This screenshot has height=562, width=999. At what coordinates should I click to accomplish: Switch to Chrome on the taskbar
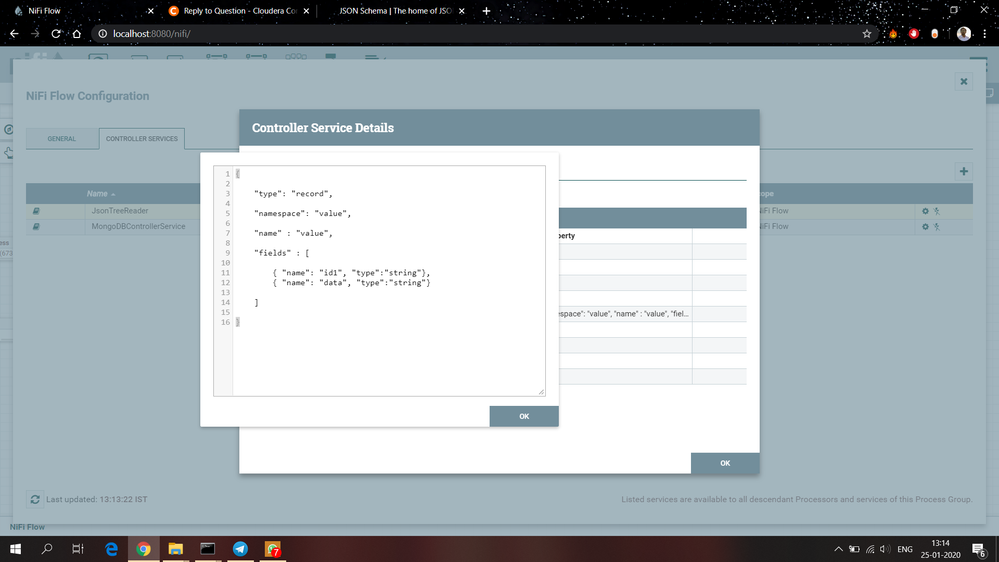(143, 549)
